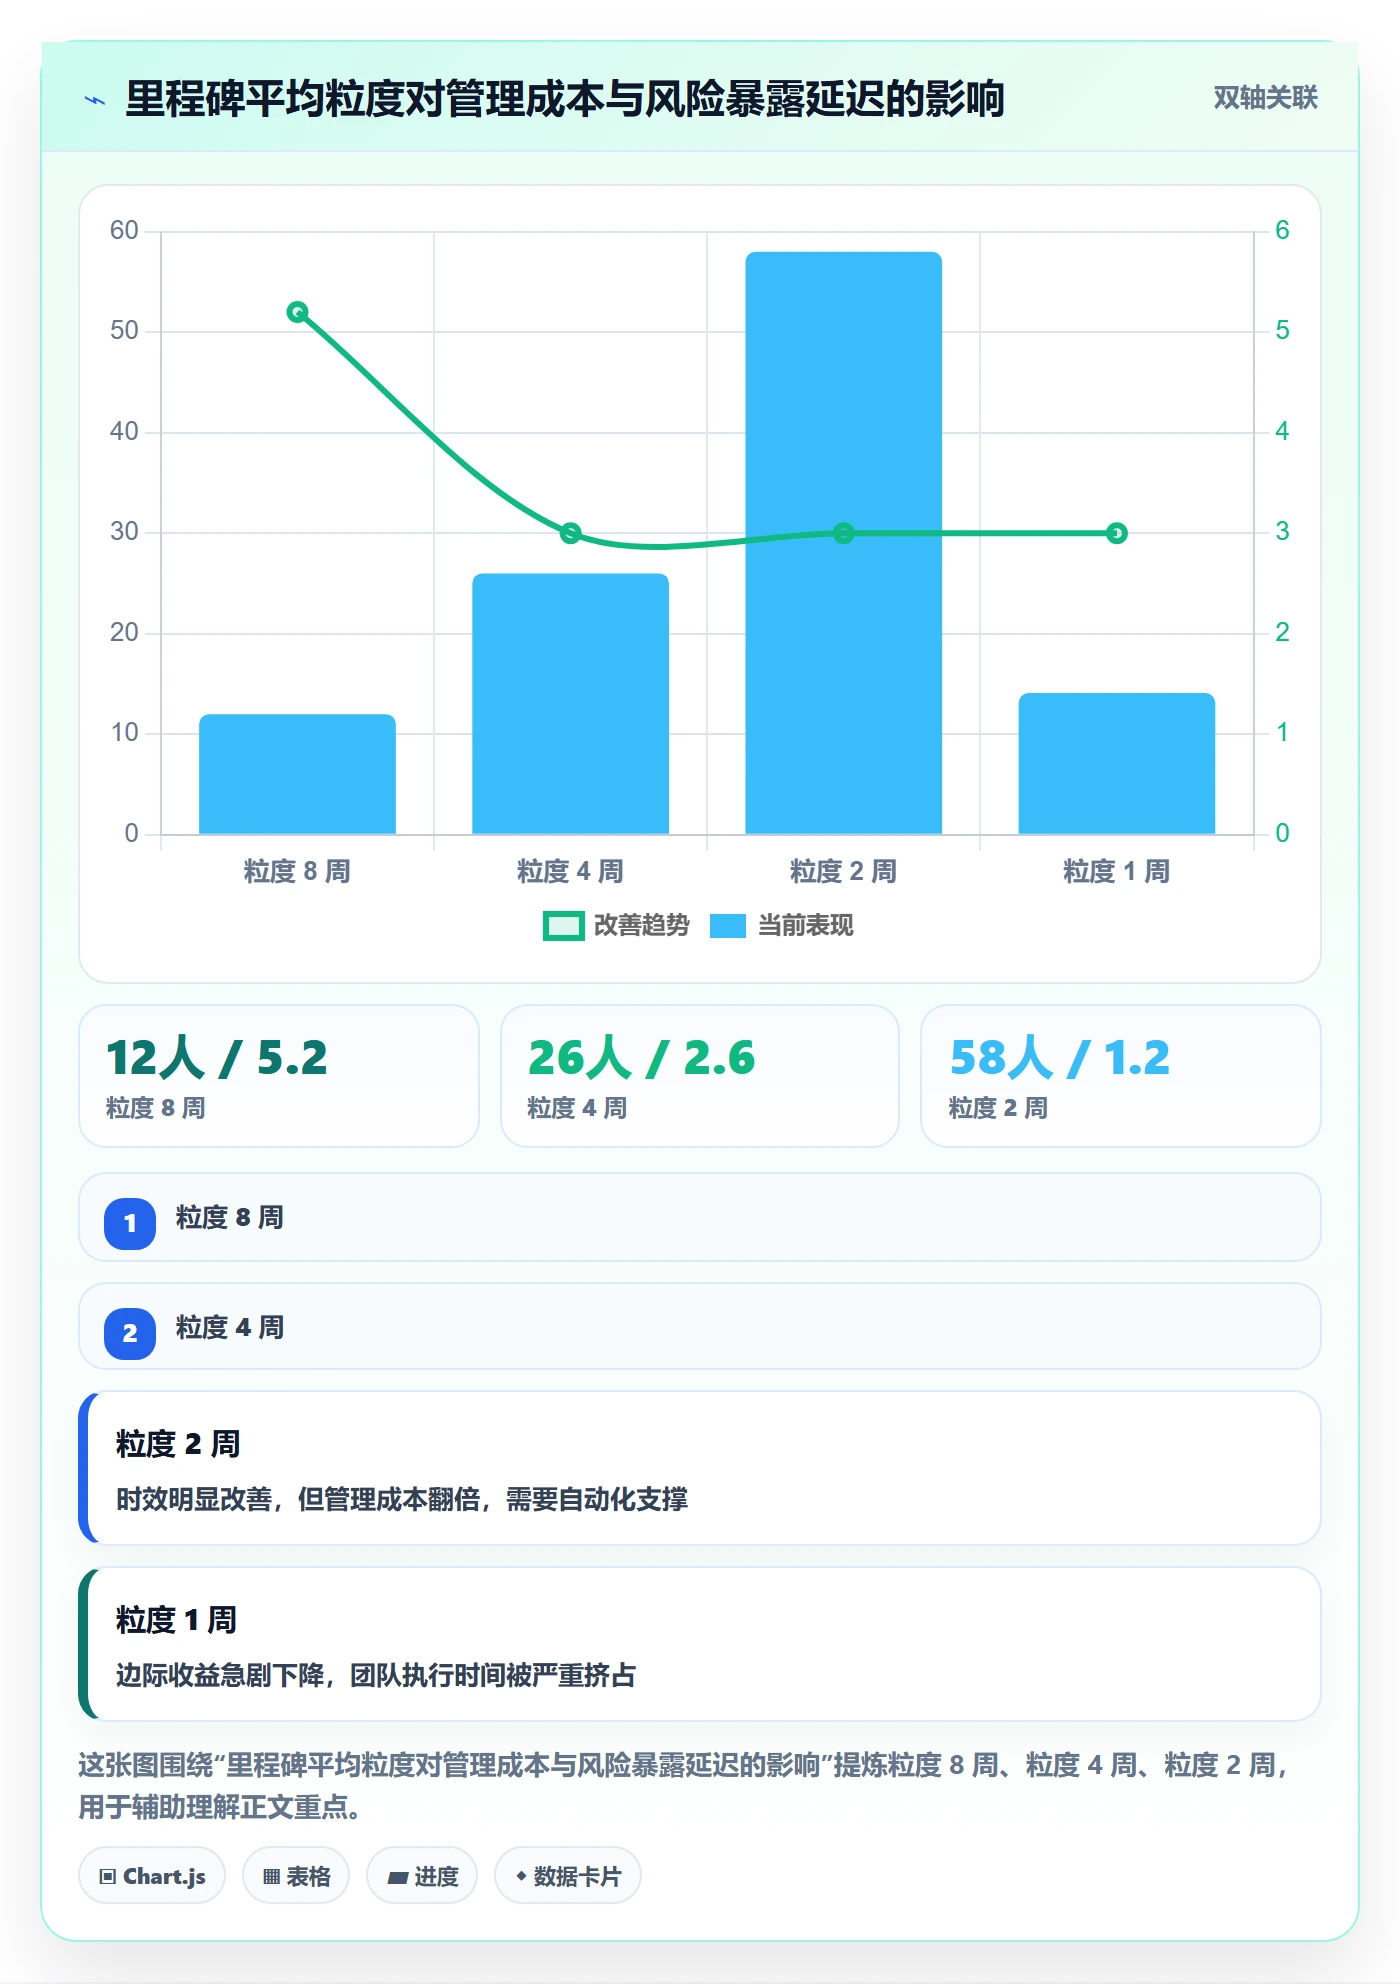The image size is (1400, 1984).
Task: Toggle the 当前表现 legend swatch
Action: pos(727,926)
